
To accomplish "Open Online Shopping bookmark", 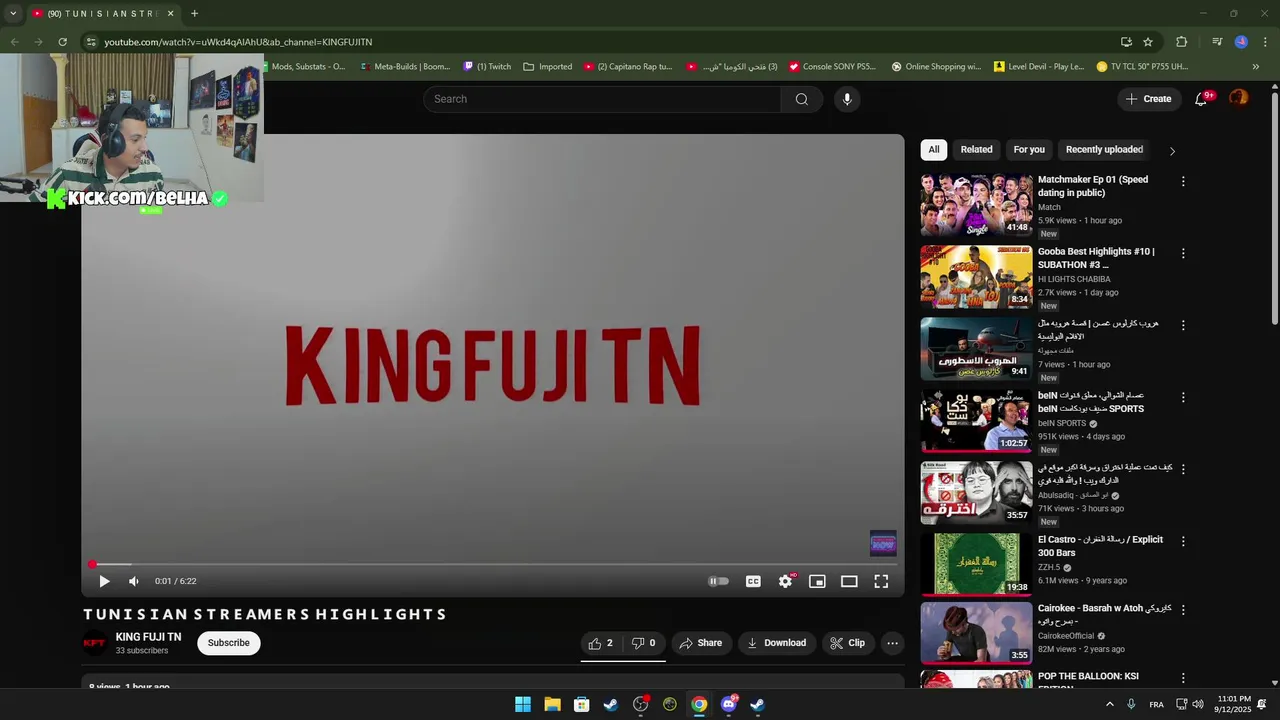I will pos(936,67).
